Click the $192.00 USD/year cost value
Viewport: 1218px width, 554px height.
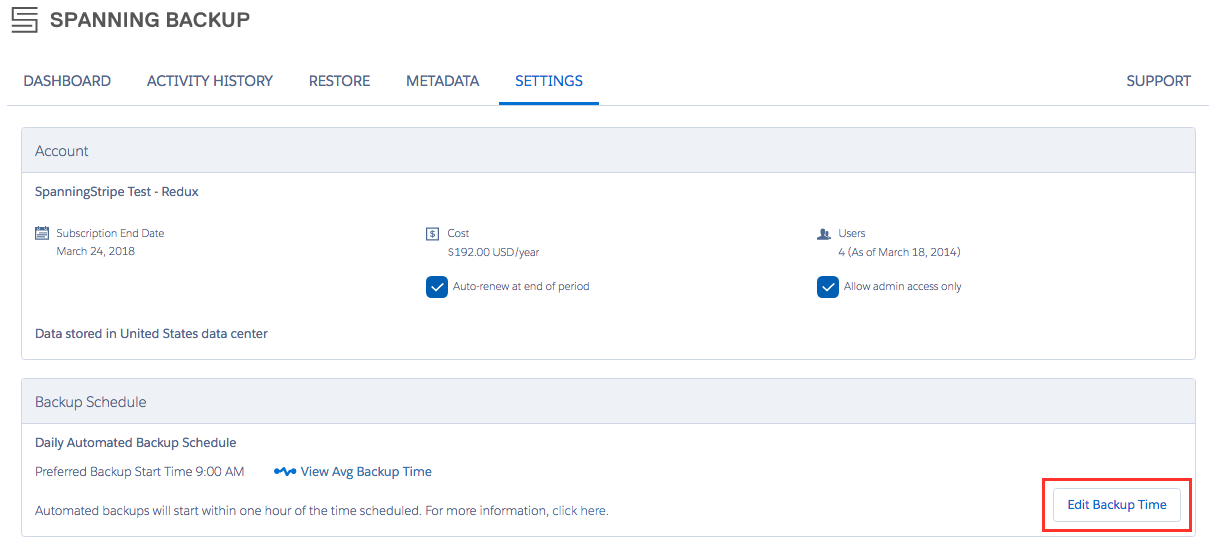pyautogui.click(x=494, y=252)
